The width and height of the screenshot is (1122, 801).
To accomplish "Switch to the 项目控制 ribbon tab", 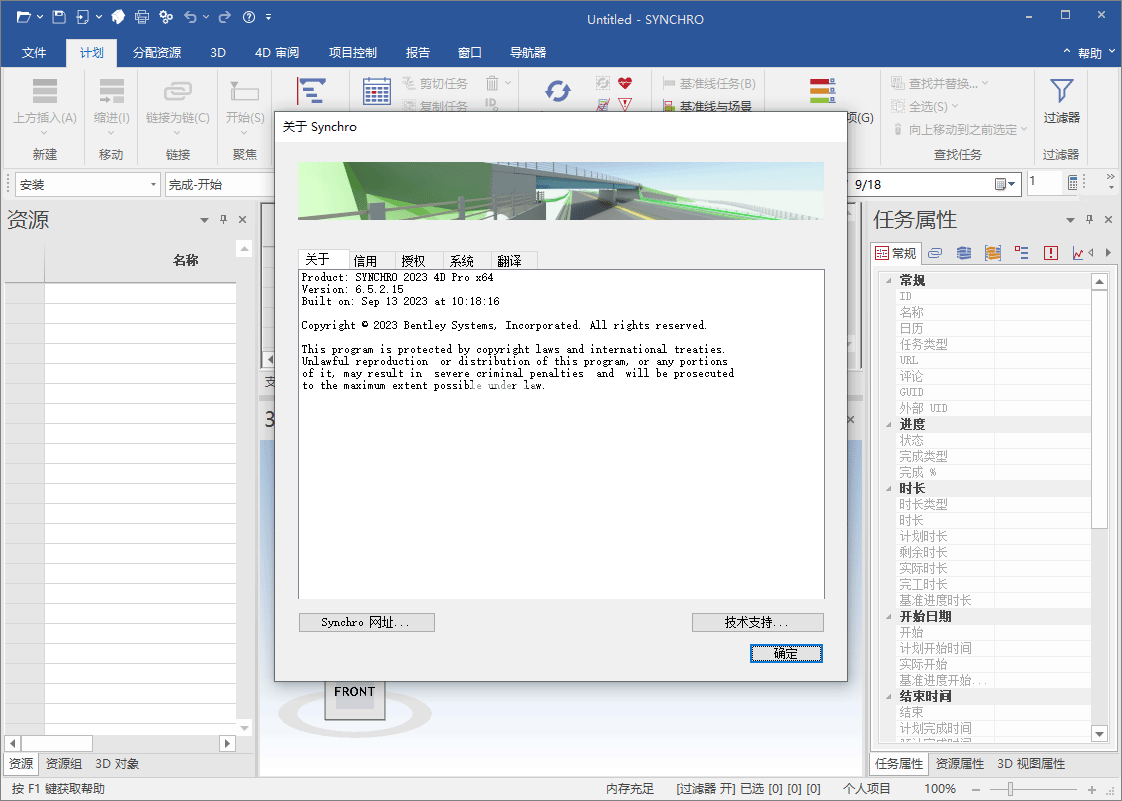I will (353, 52).
